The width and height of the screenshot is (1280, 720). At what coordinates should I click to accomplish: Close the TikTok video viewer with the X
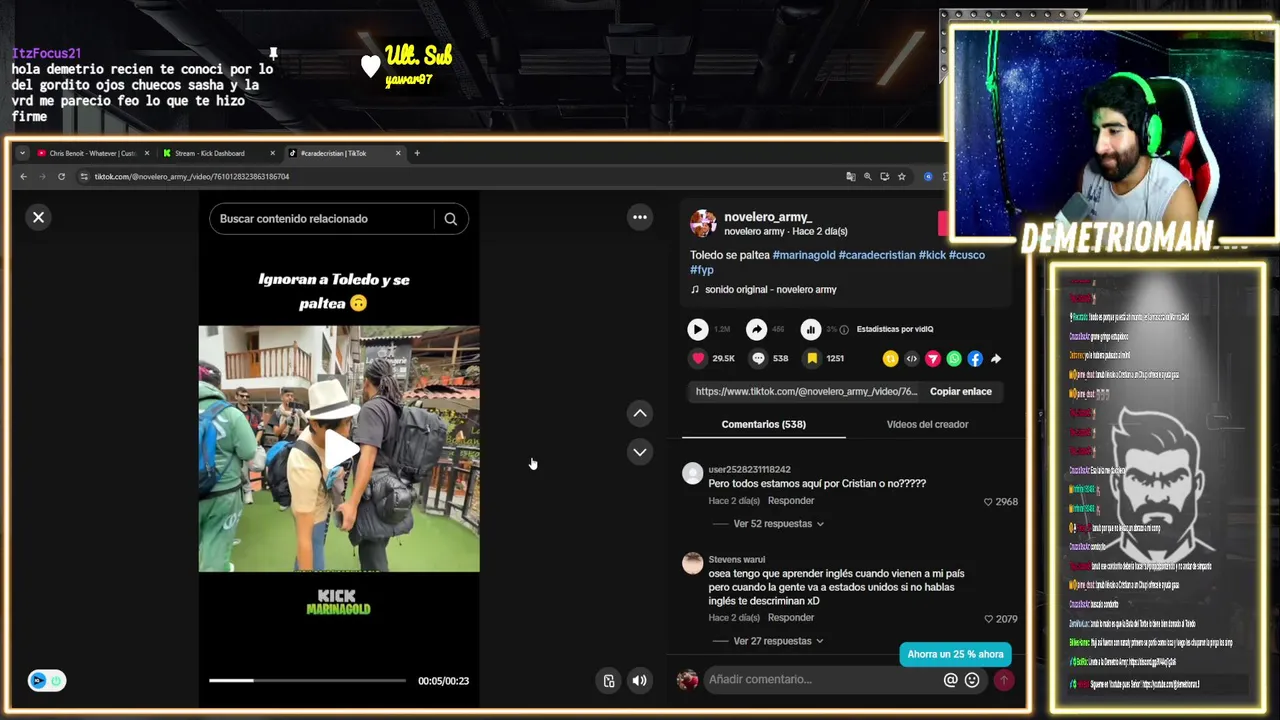click(38, 217)
